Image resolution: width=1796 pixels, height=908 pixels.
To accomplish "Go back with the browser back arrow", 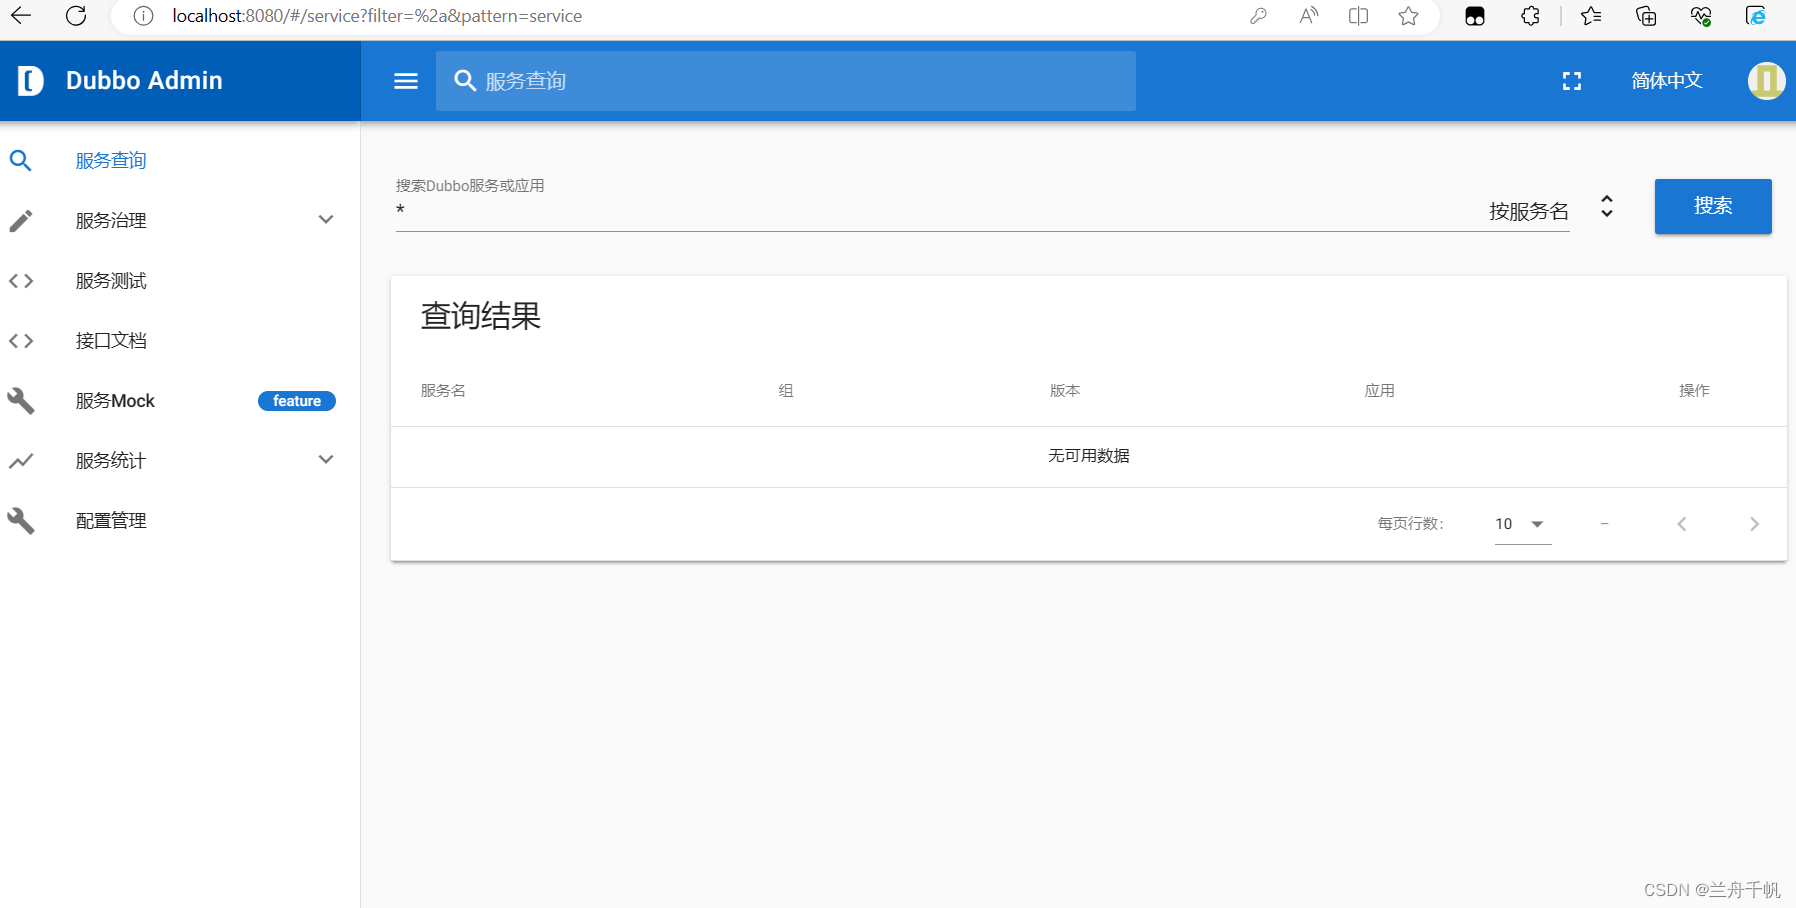I will (21, 16).
